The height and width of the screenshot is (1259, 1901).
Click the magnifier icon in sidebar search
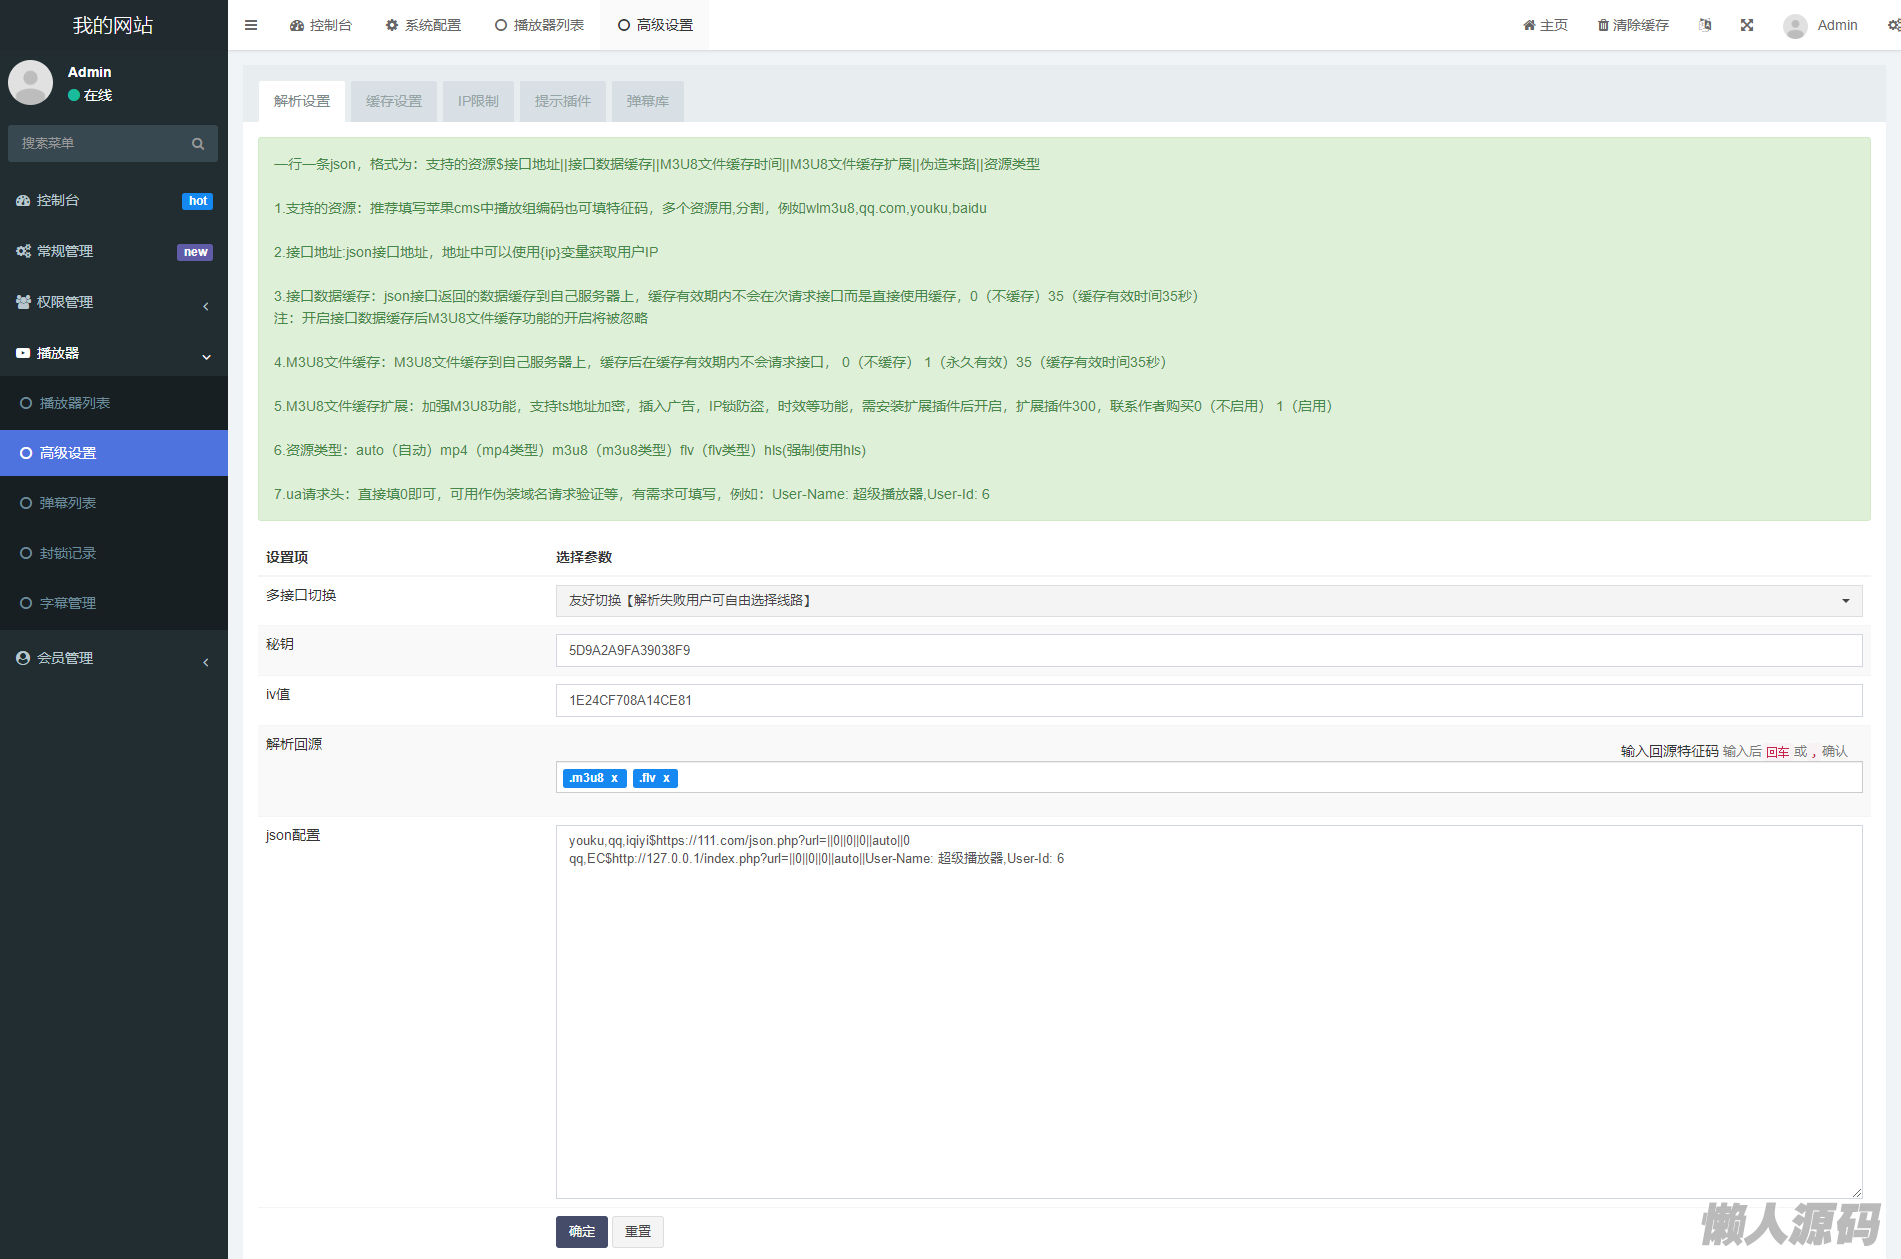point(198,144)
